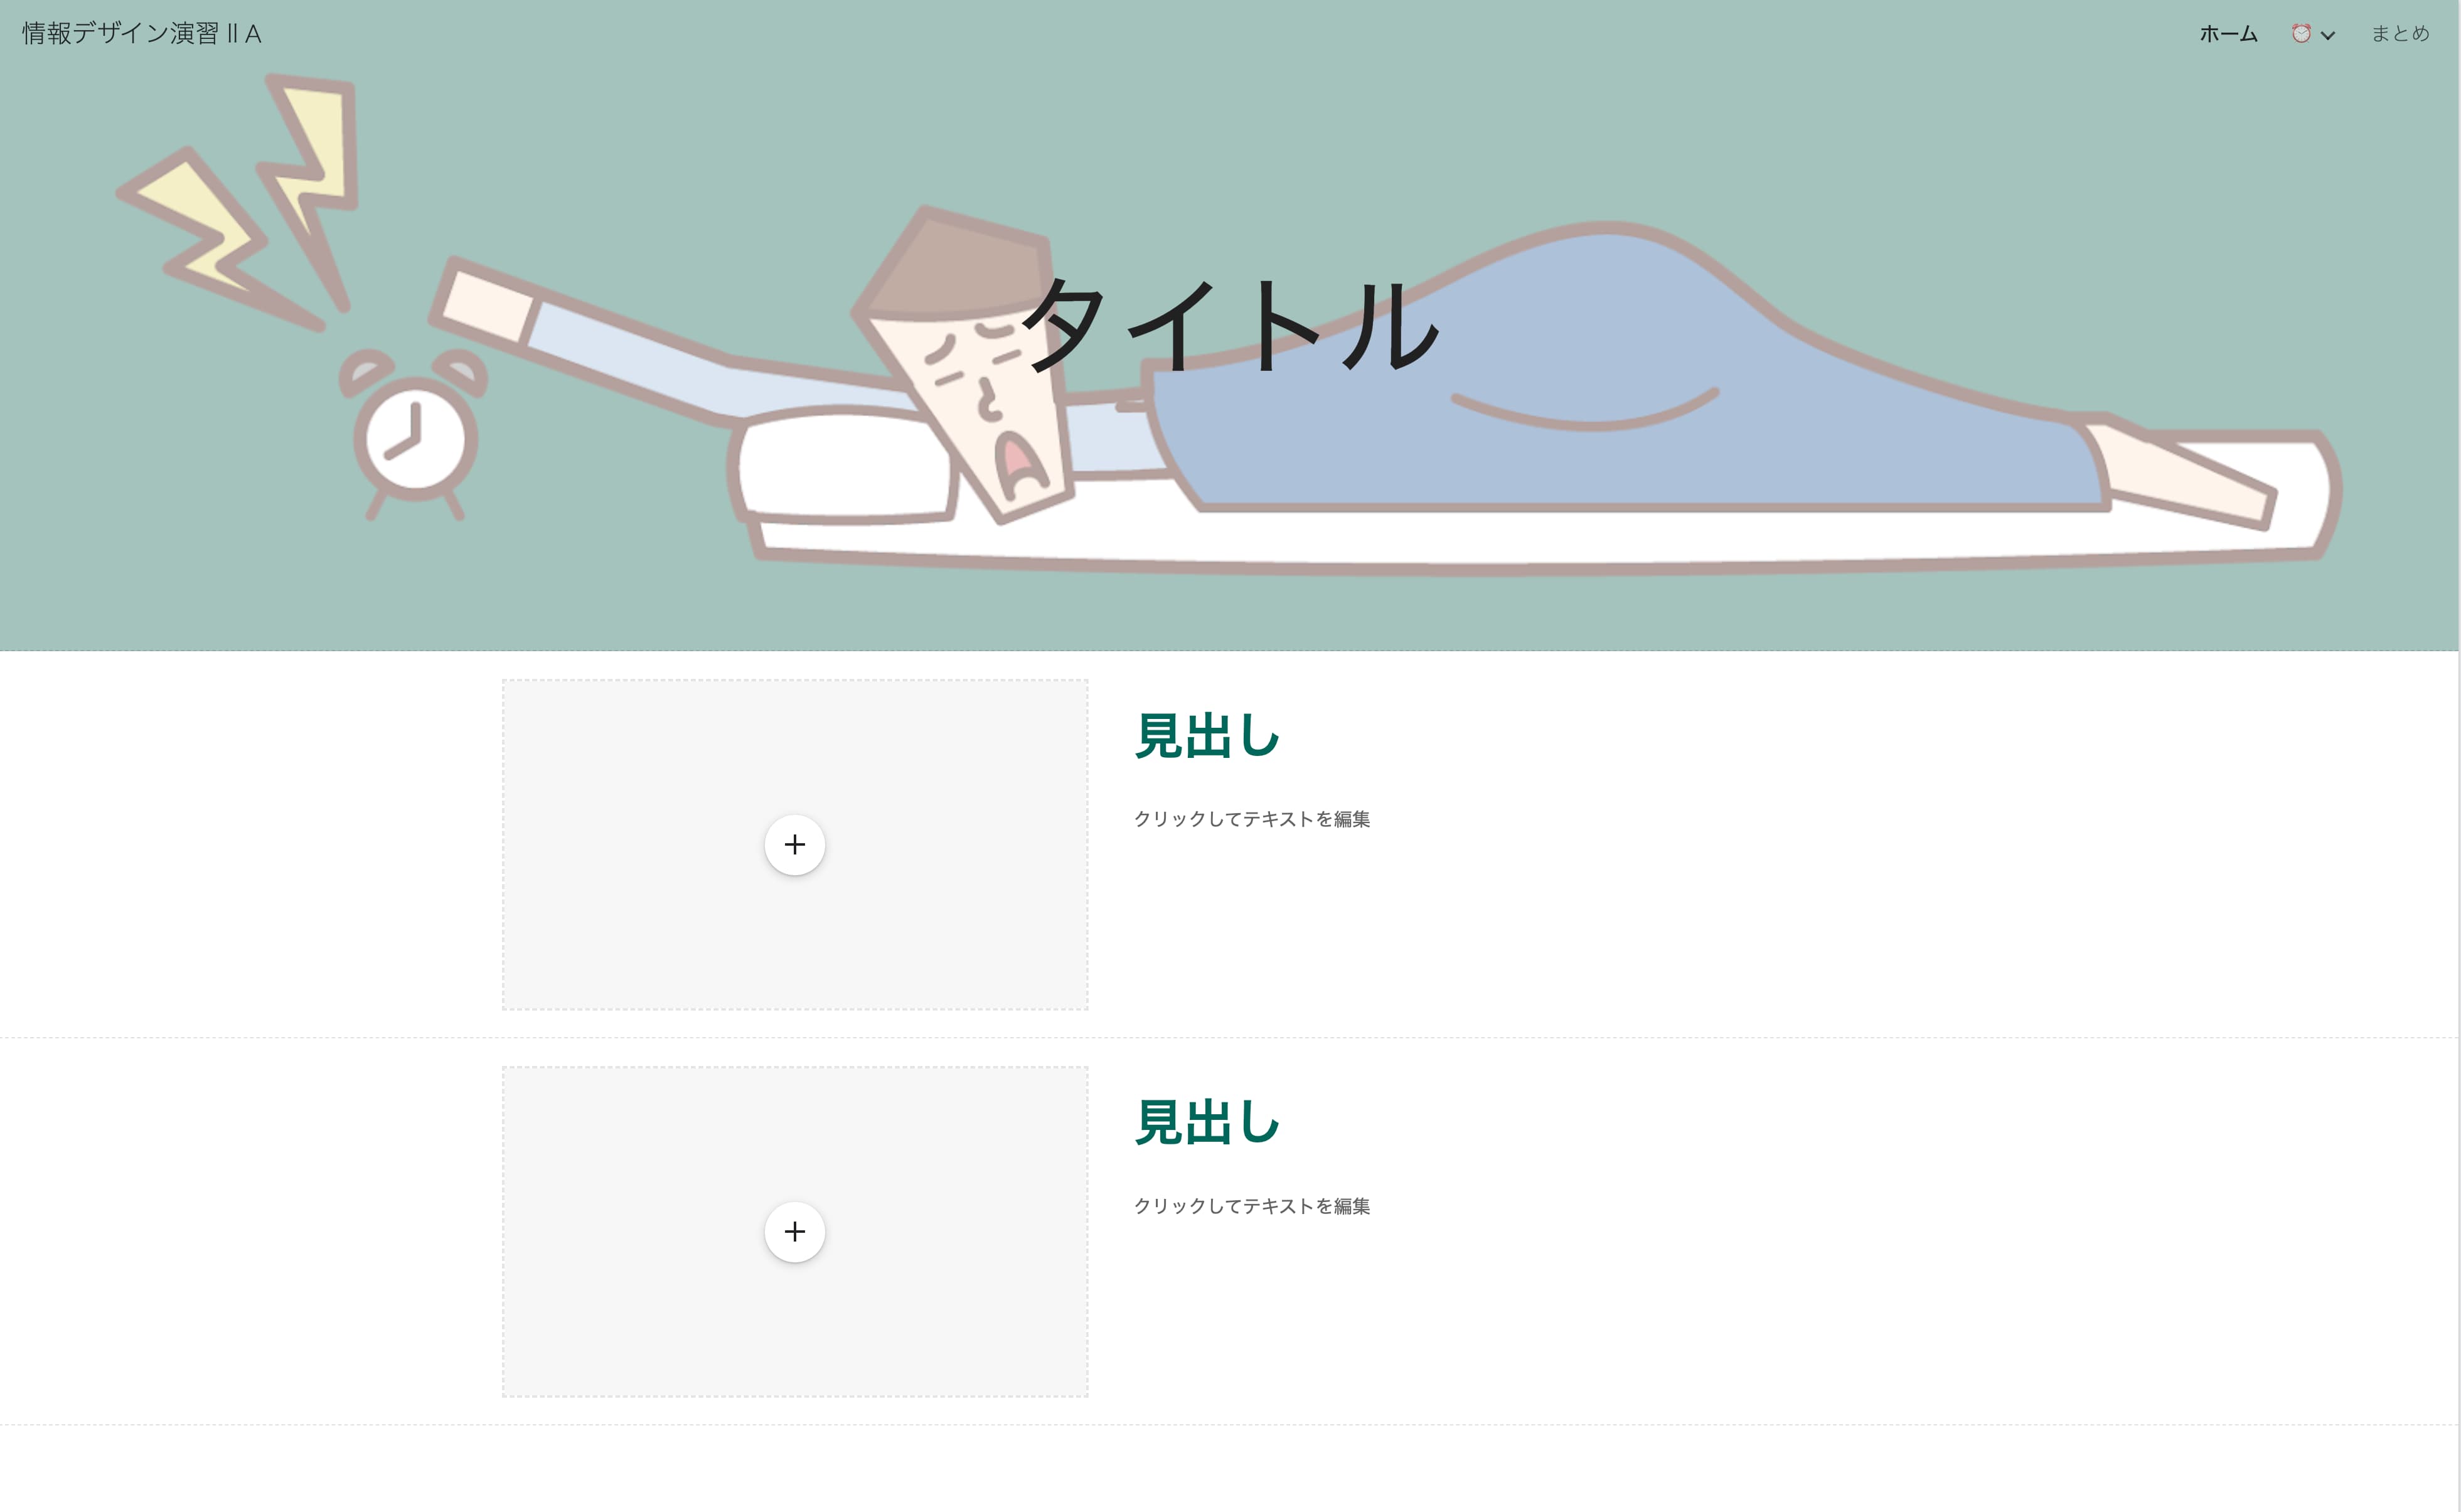Go to the ホーム navigation item
Viewport: 2461px width, 1512px height.
click(2228, 34)
